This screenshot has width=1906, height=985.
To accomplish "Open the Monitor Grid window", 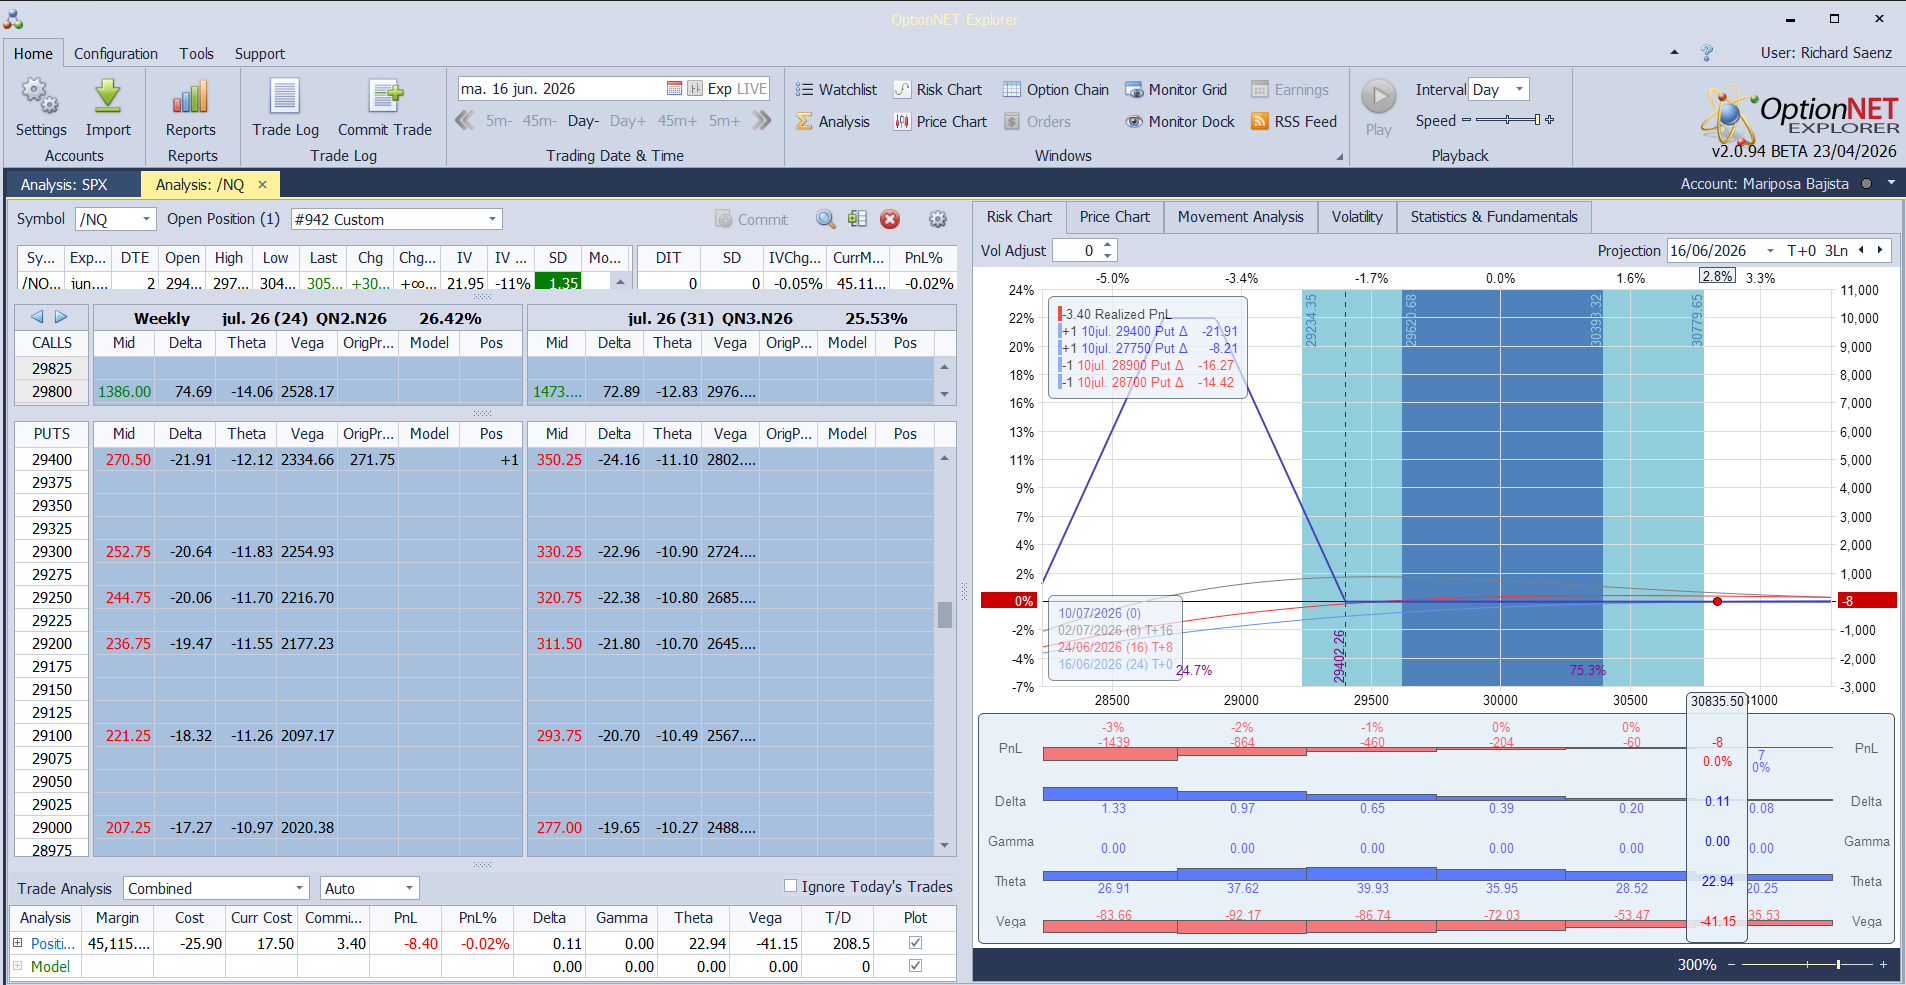I will (x=1176, y=90).
